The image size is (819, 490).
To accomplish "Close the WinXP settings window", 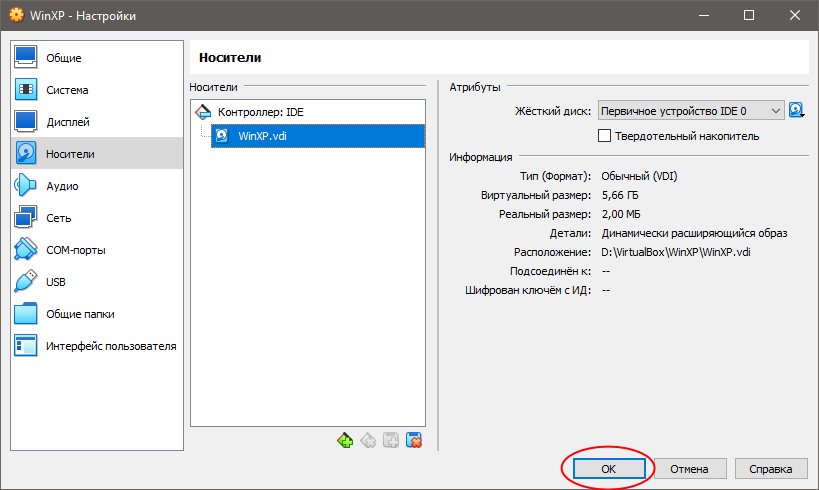I will [x=794, y=15].
